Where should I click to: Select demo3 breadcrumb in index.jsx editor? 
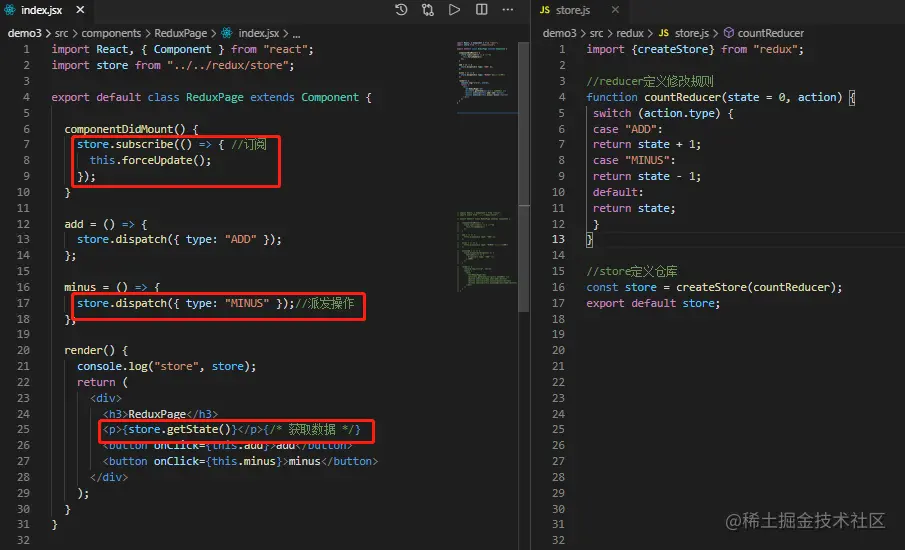(x=24, y=33)
